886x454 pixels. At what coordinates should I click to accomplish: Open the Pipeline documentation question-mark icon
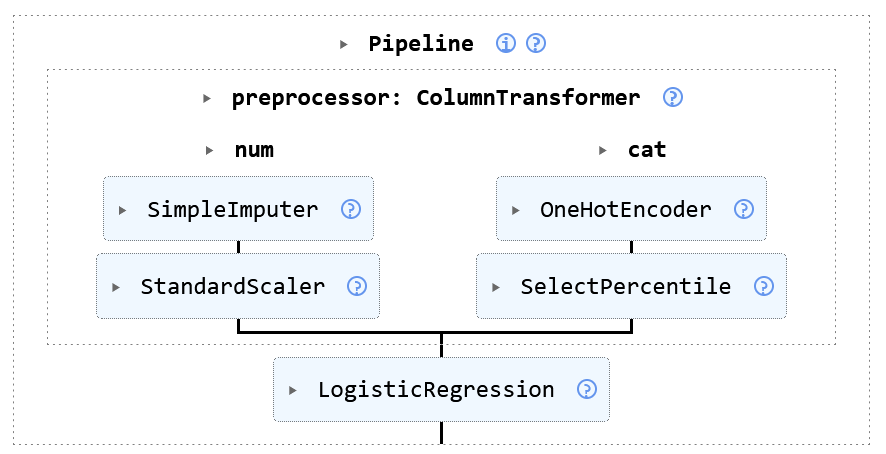click(536, 43)
